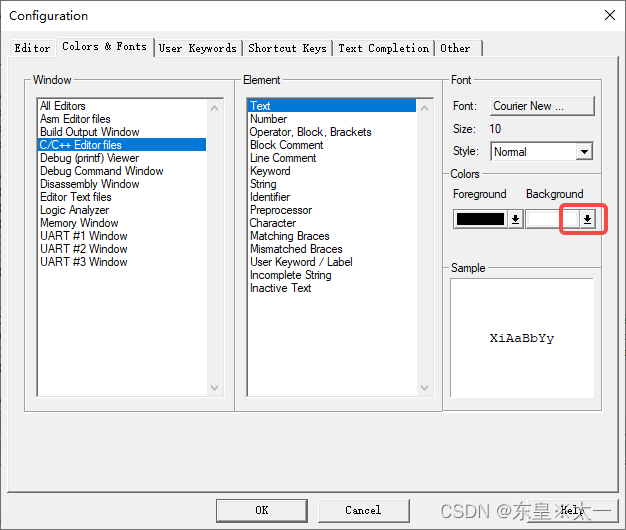Go to the Shortcut Keys tab
The image size is (626, 530).
click(287, 48)
